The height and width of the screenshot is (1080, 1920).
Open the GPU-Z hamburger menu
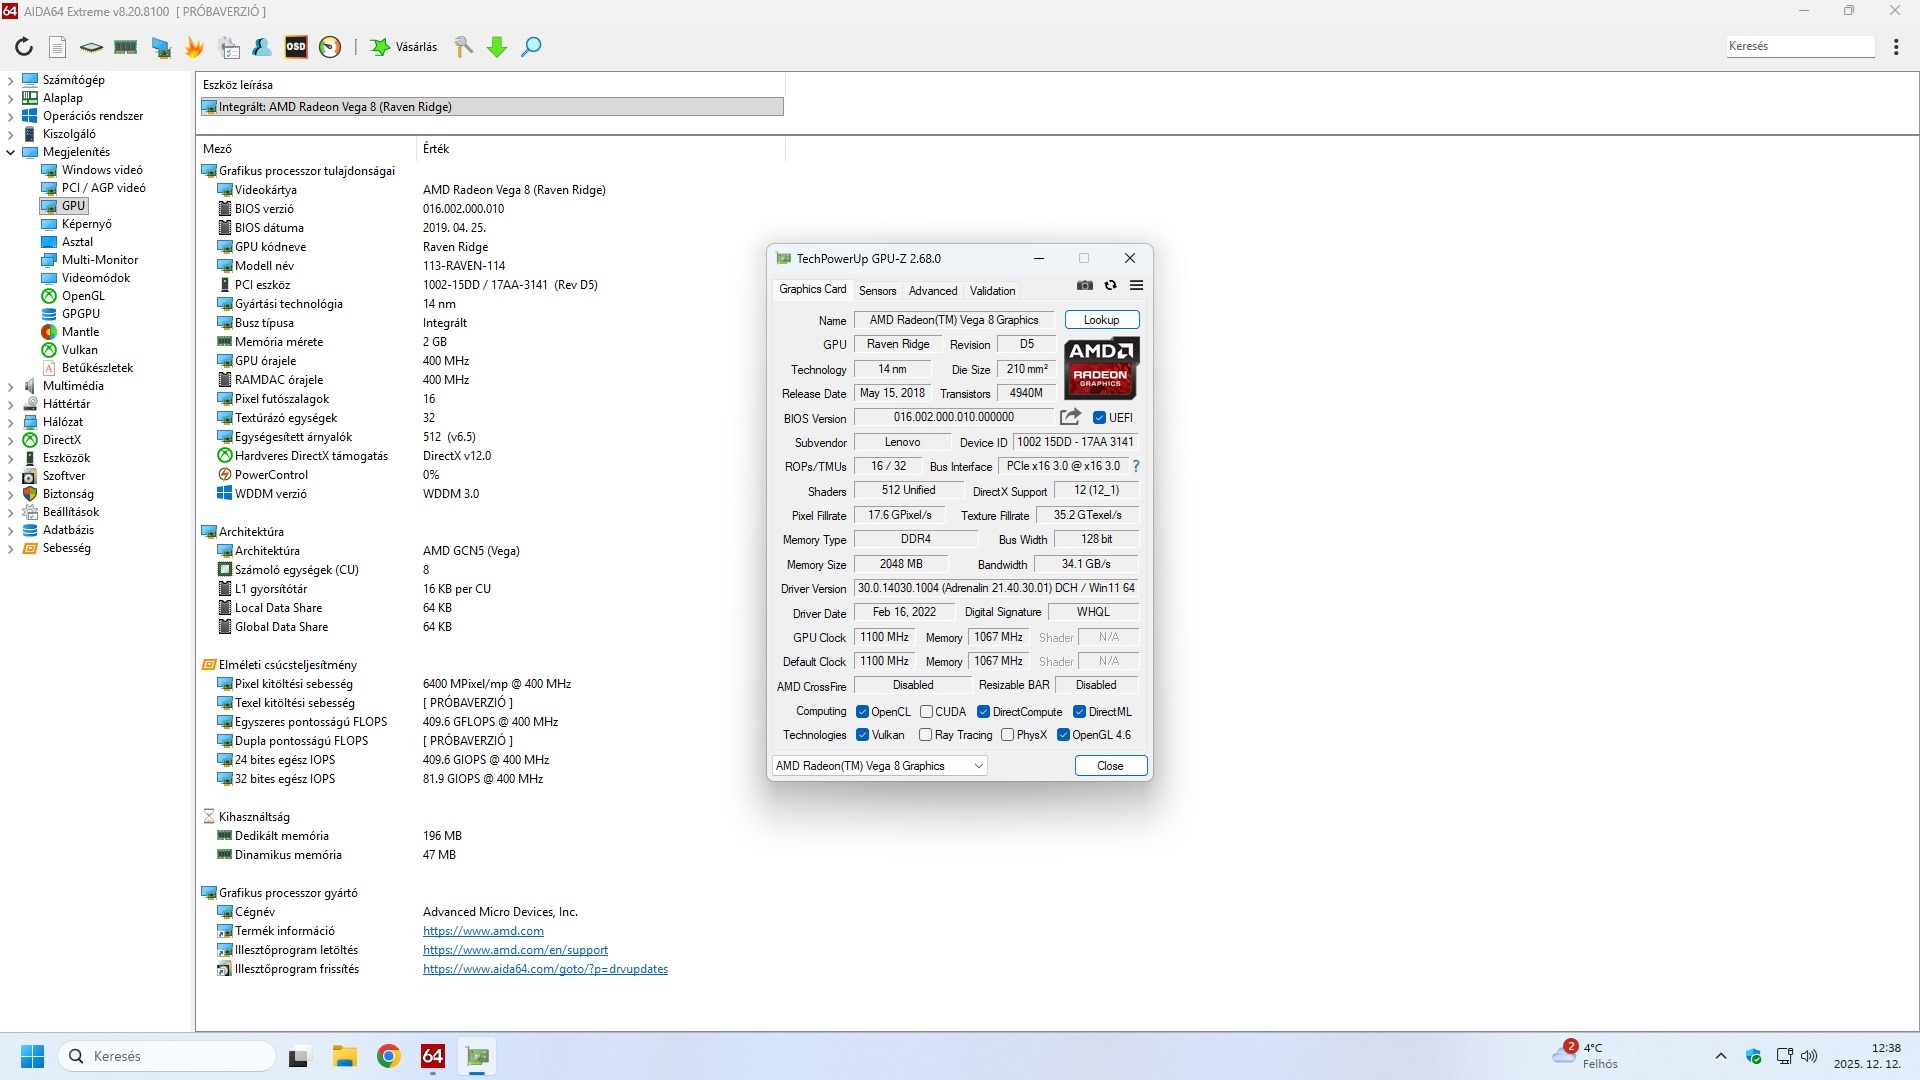click(x=1136, y=286)
